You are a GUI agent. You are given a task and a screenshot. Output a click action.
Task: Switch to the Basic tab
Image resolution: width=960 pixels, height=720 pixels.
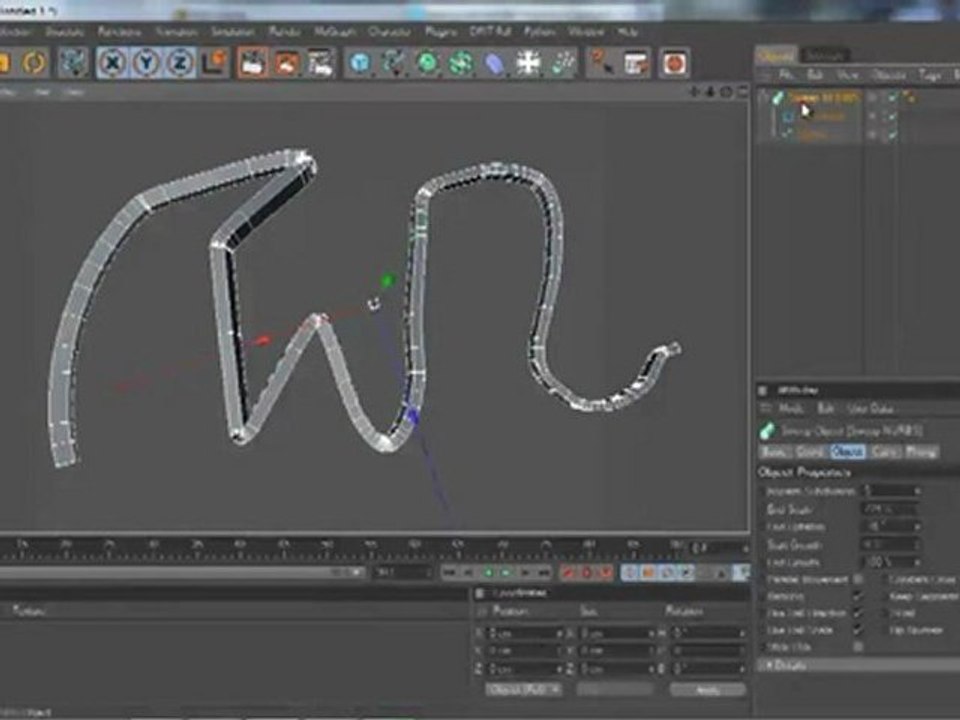[x=774, y=452]
